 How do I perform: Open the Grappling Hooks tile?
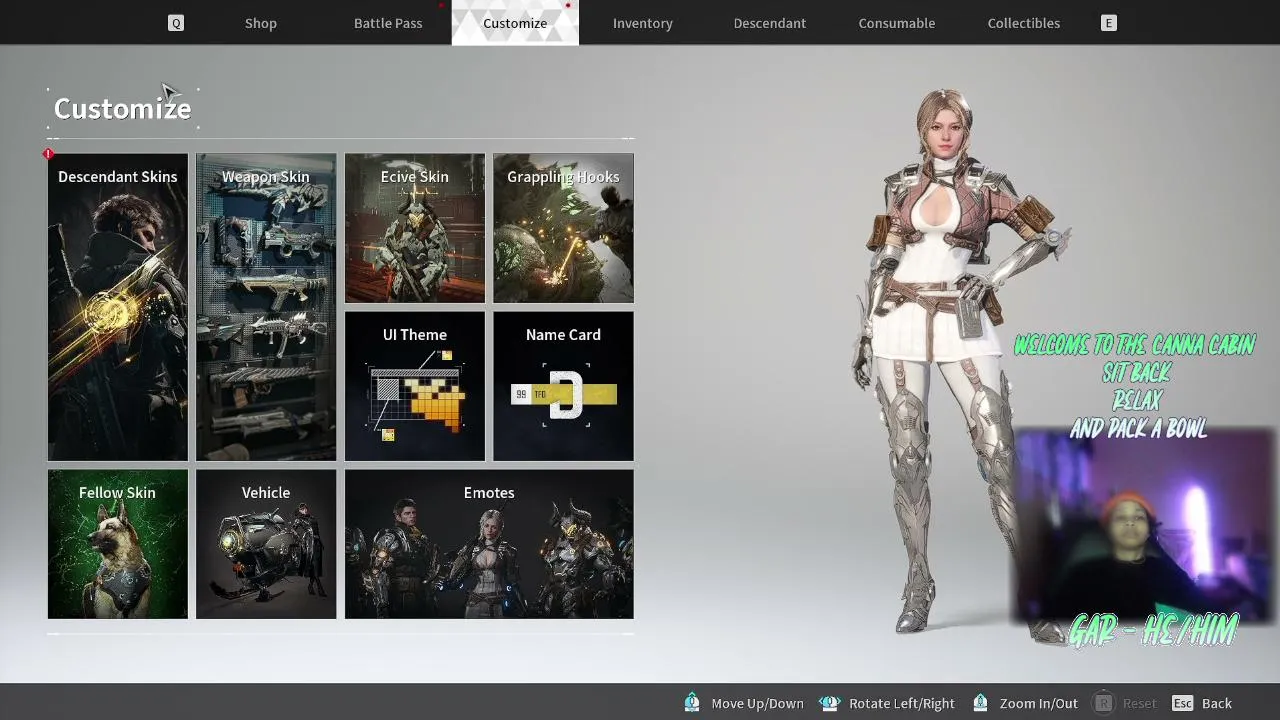(563, 228)
